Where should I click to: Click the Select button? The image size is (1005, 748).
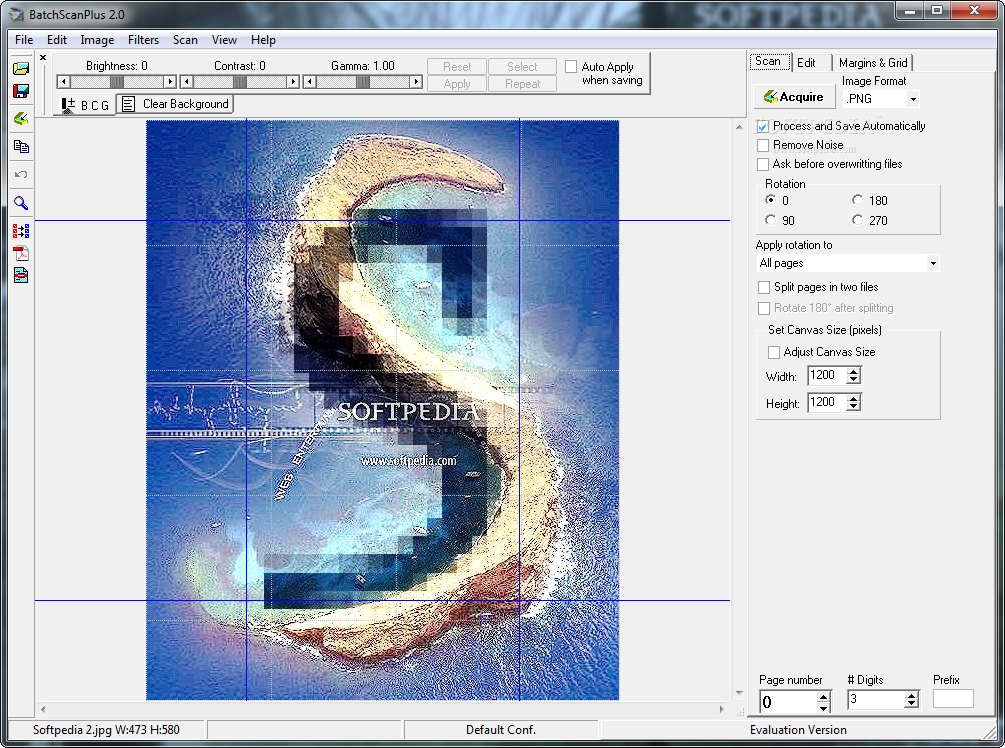522,67
